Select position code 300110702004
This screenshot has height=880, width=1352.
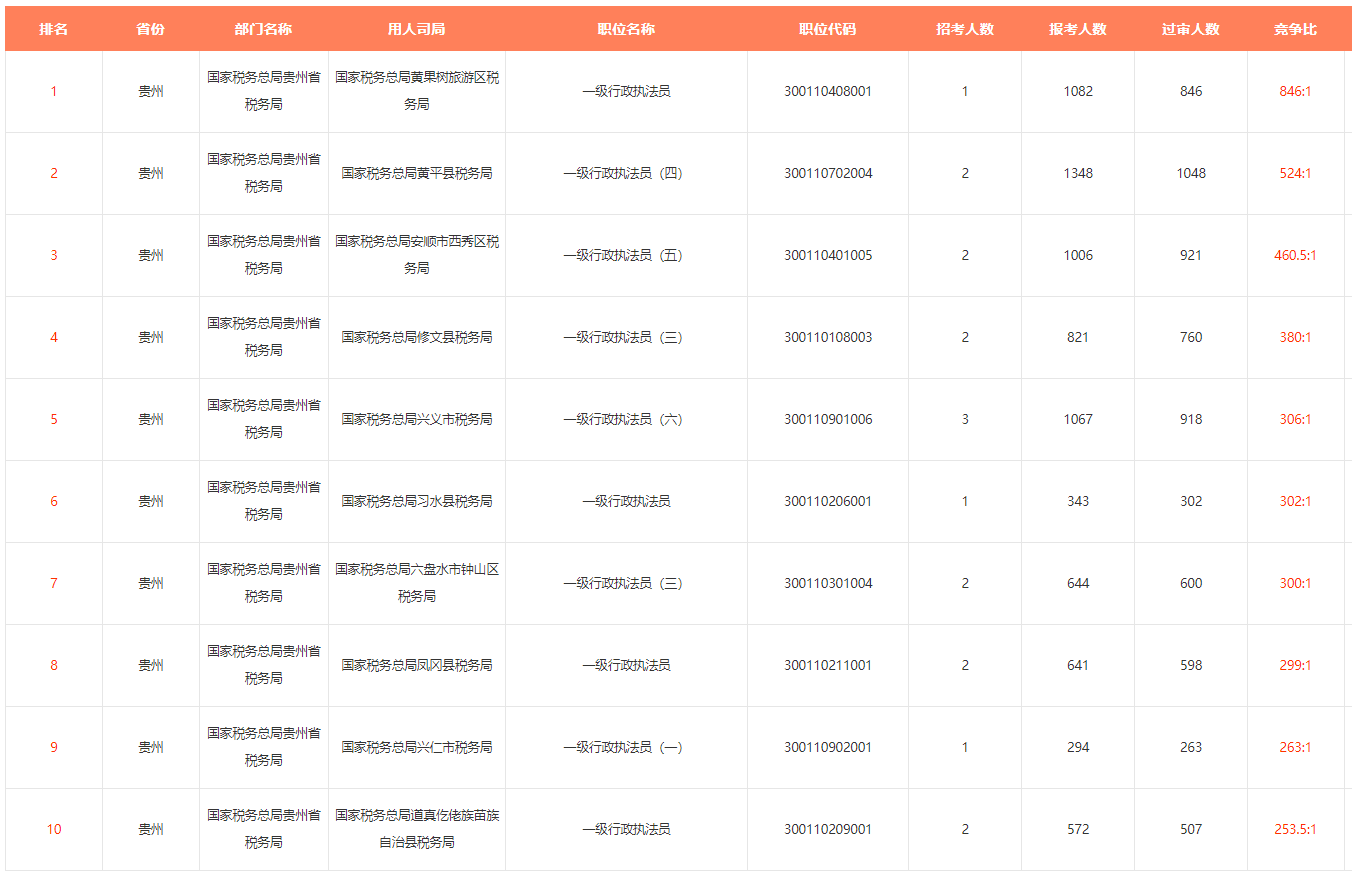(x=827, y=173)
